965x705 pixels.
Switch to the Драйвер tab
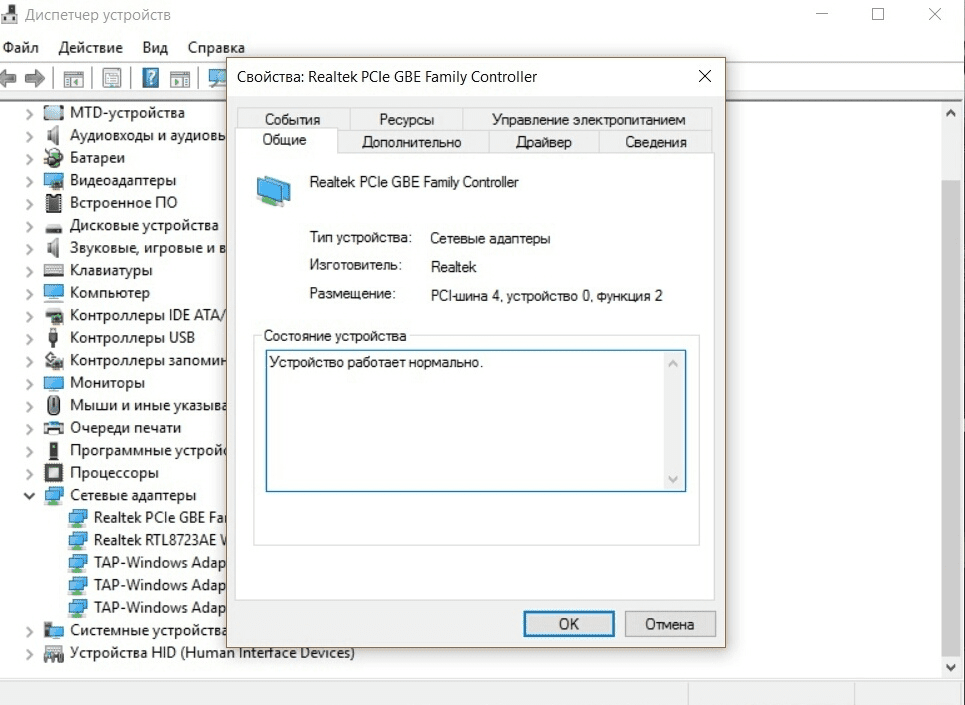(x=543, y=142)
